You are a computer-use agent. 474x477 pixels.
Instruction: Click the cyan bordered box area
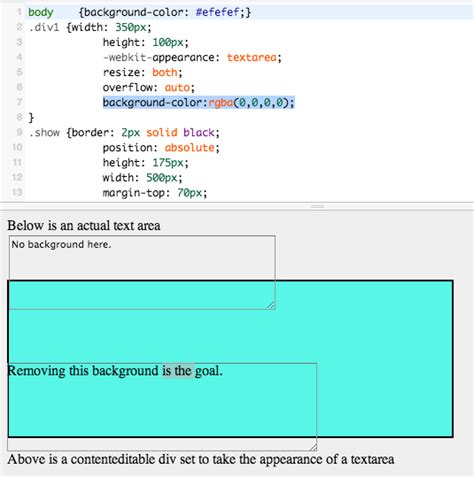coord(383,359)
